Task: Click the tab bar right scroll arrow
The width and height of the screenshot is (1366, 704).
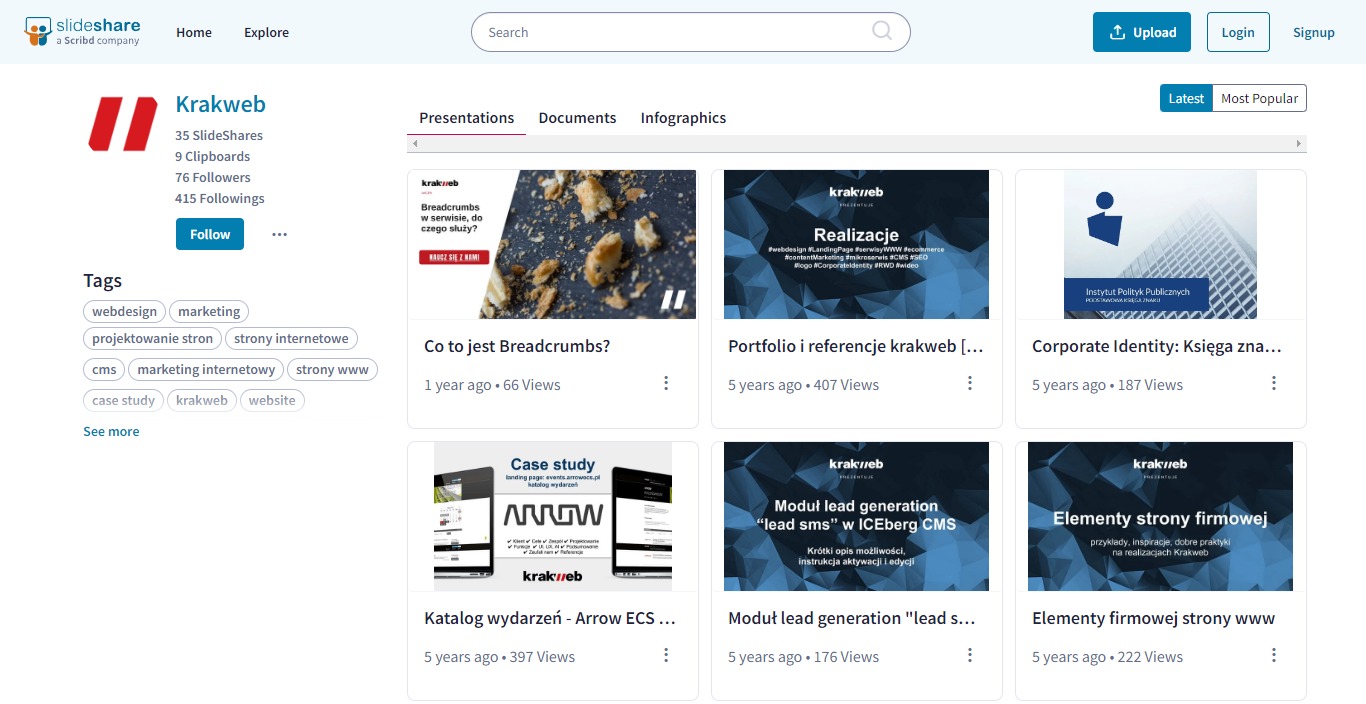Action: 1299,144
